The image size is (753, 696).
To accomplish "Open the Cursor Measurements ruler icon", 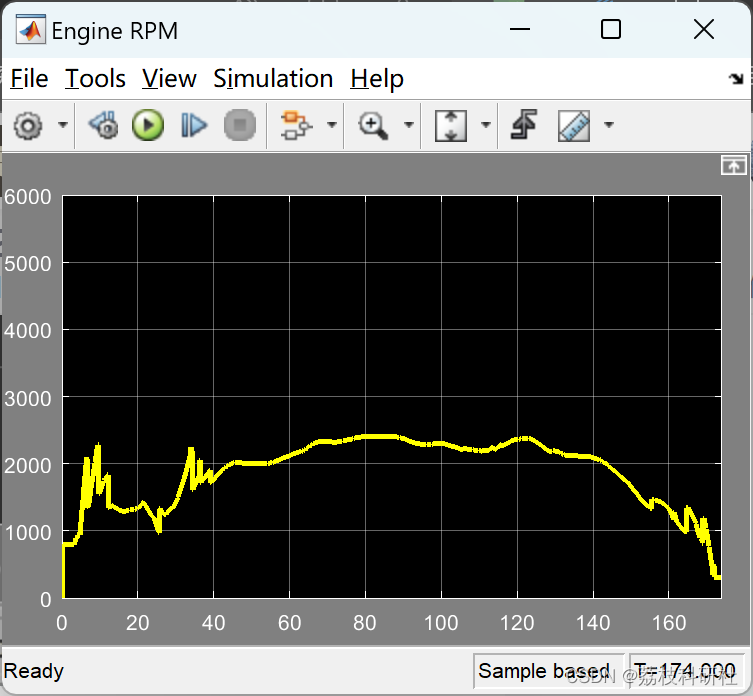I will tap(574, 126).
